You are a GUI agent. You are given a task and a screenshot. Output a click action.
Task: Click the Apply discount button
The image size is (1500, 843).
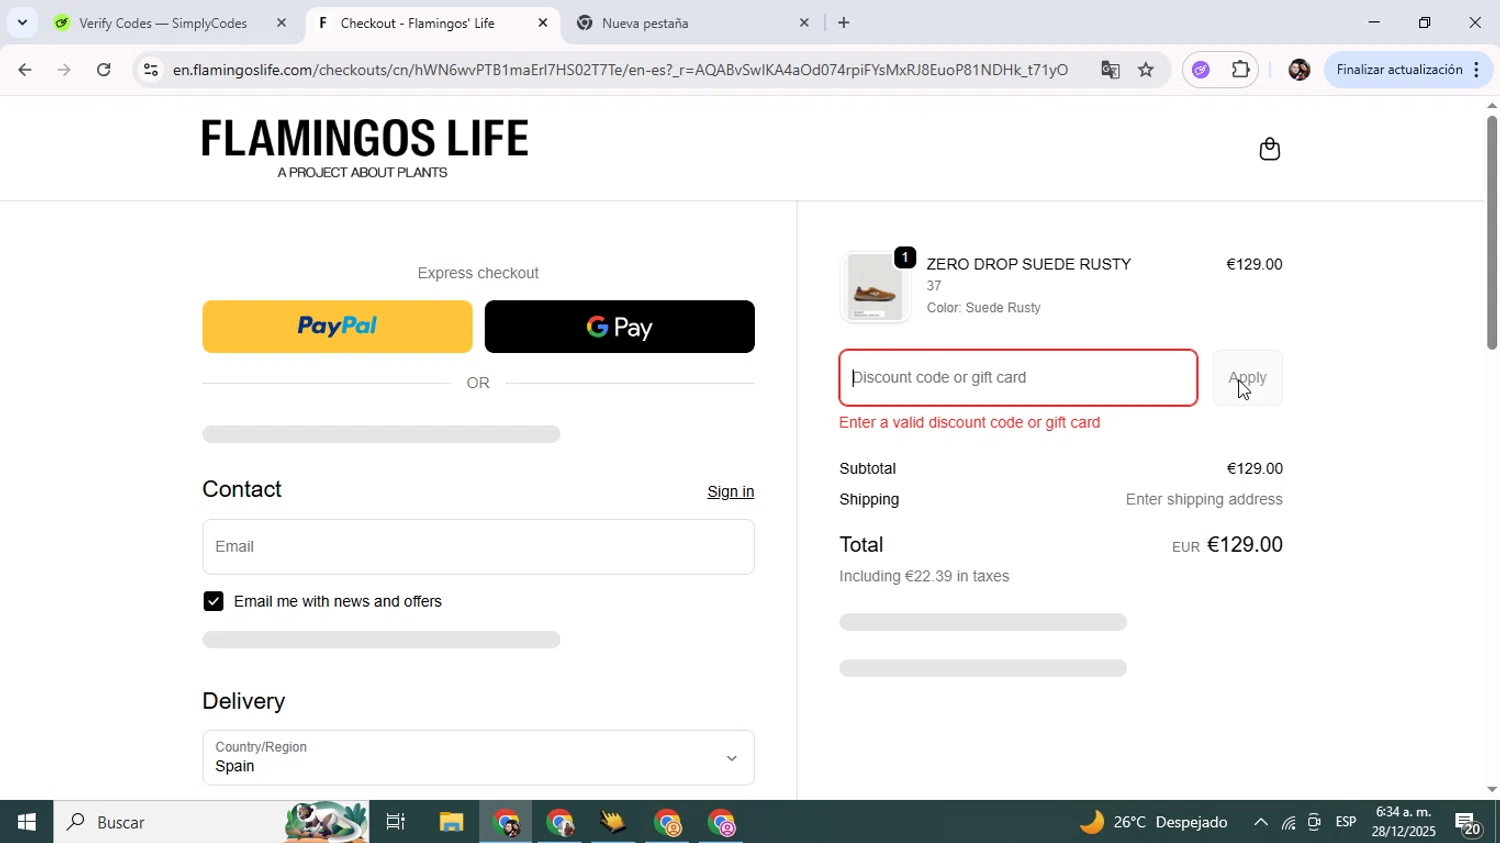1247,378
